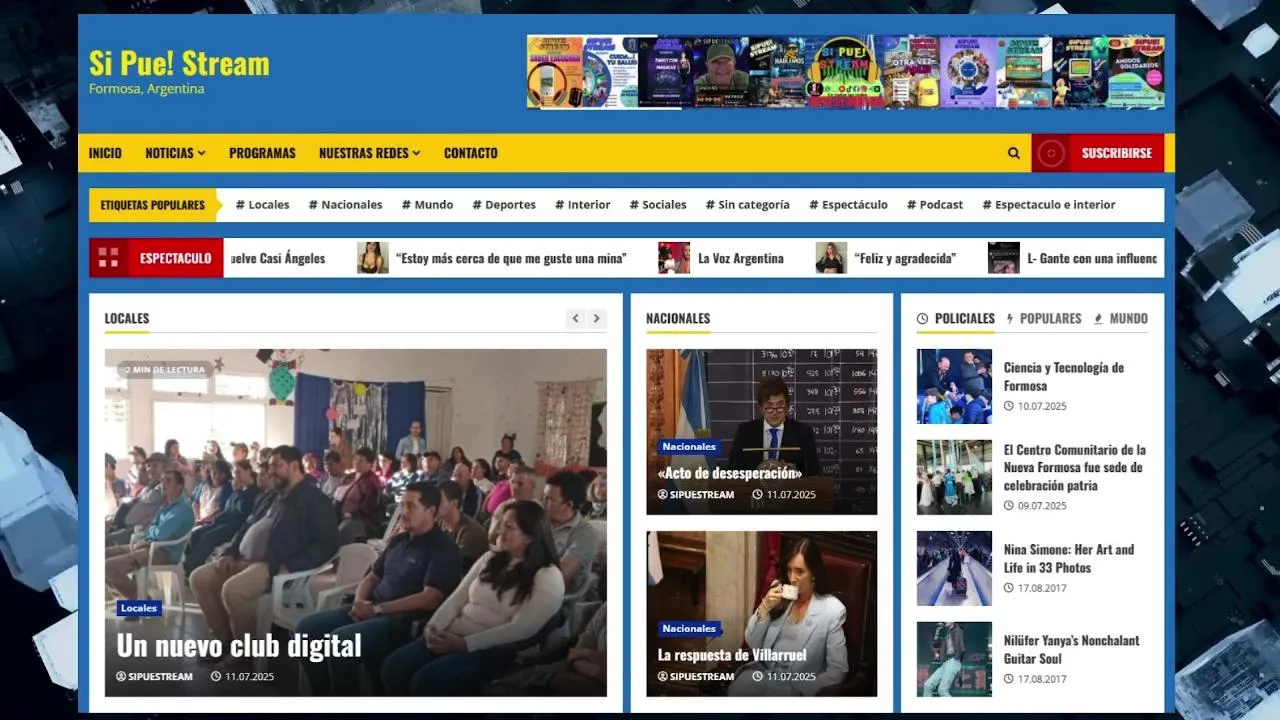This screenshot has height=720, width=1280.
Task: Click Locales badge on featured article
Action: click(x=139, y=608)
